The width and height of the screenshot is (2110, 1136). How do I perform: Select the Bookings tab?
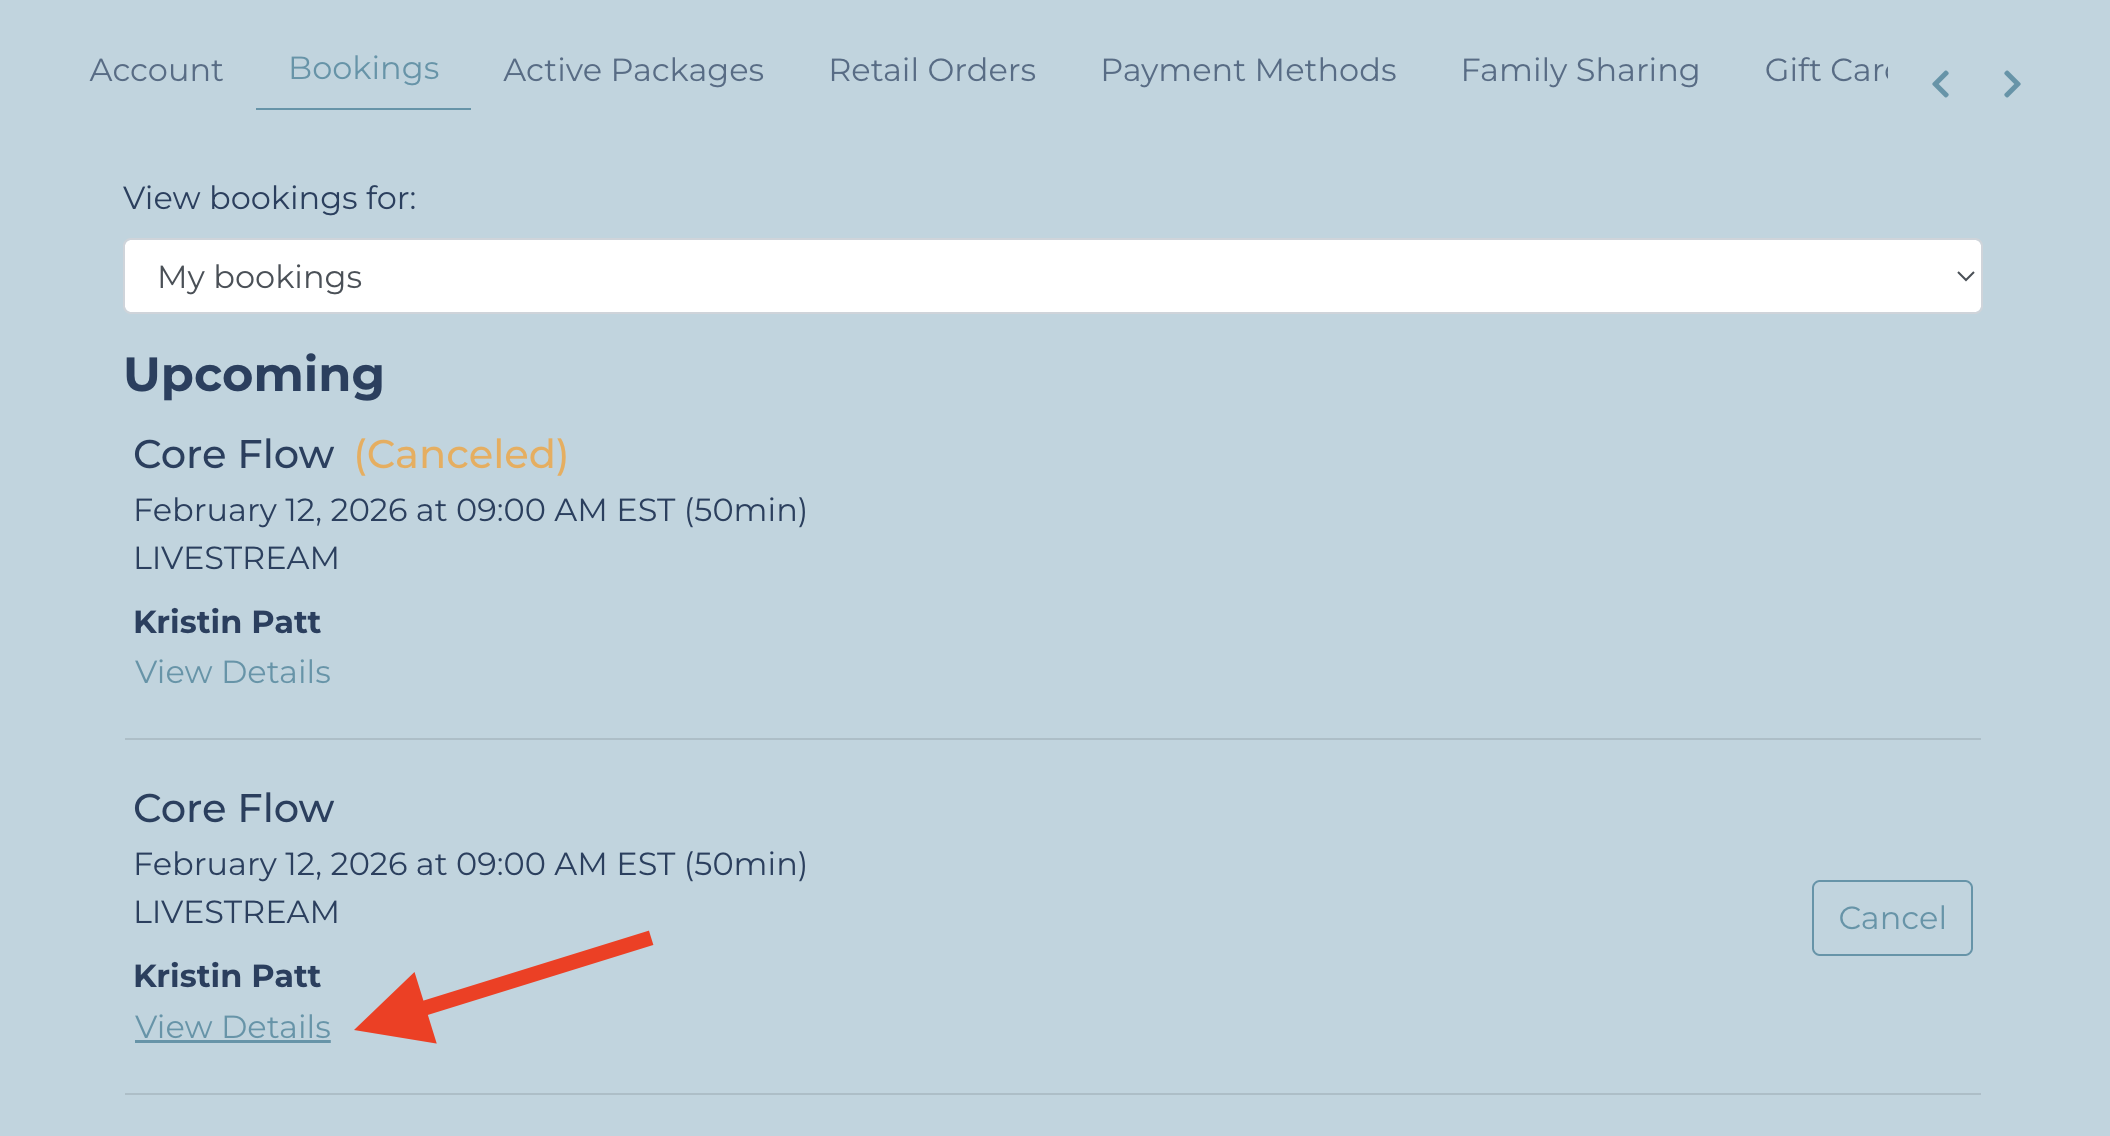click(x=364, y=69)
